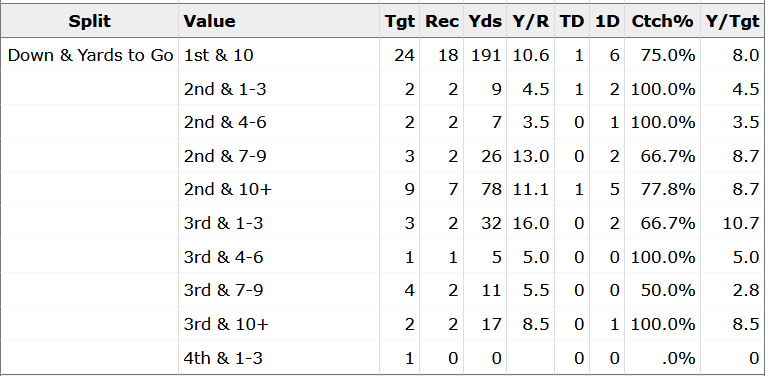Click the Yds column header

tap(485, 21)
